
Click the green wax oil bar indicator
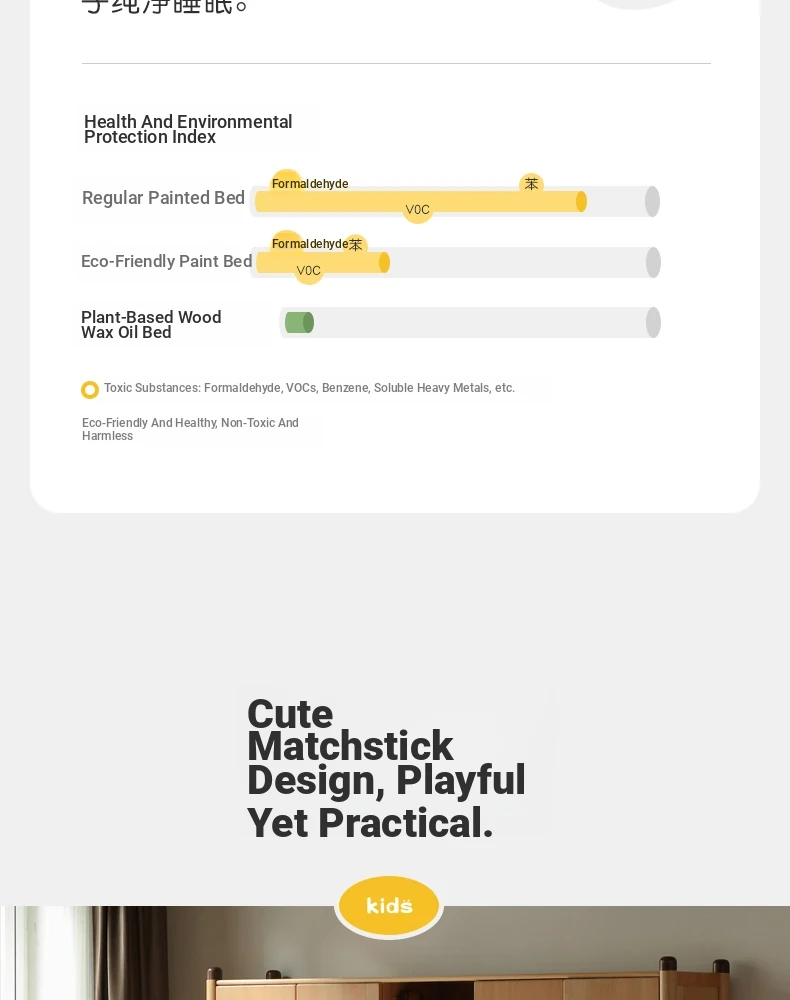[x=299, y=323]
